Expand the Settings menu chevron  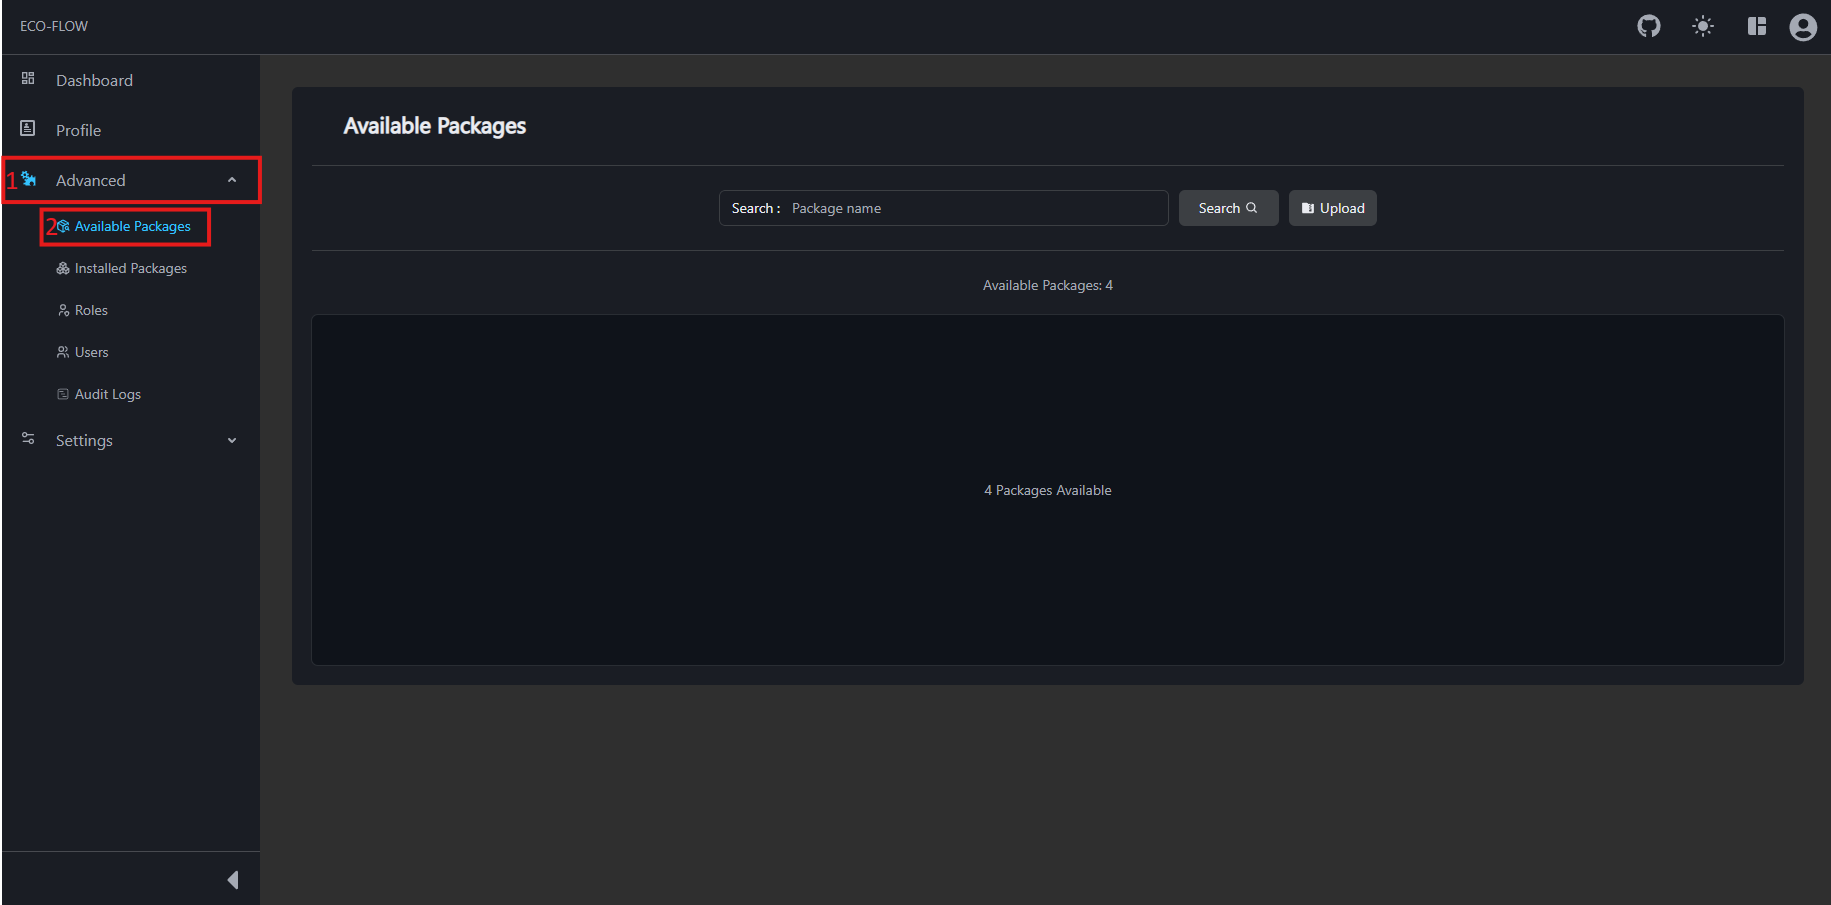pyautogui.click(x=232, y=440)
